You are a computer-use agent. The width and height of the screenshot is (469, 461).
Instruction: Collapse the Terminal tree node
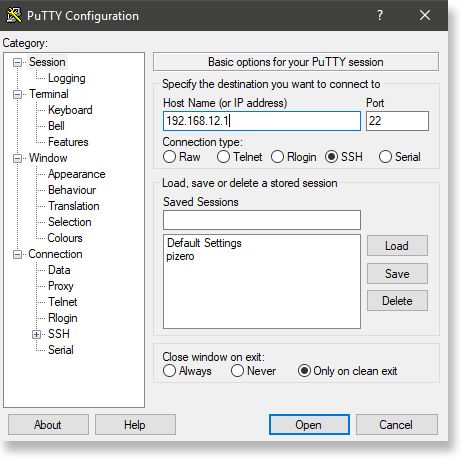[17, 94]
